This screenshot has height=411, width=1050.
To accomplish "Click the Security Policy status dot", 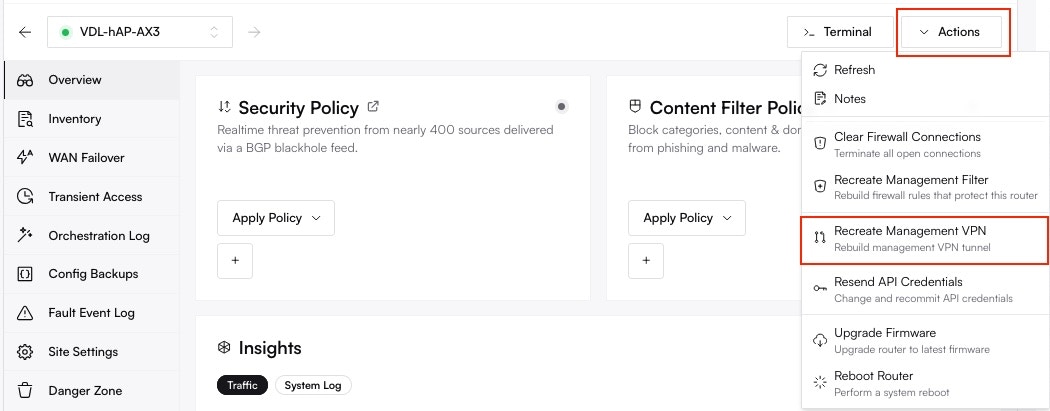I will (x=562, y=107).
